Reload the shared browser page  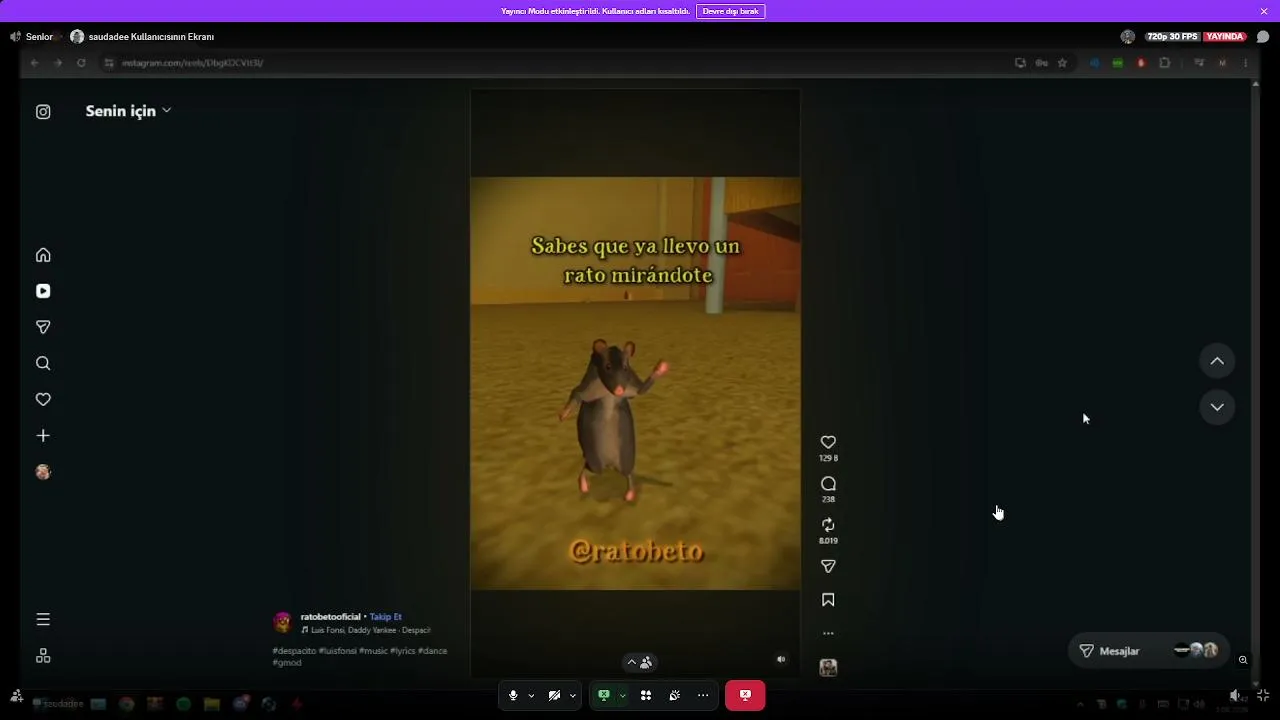(x=81, y=63)
